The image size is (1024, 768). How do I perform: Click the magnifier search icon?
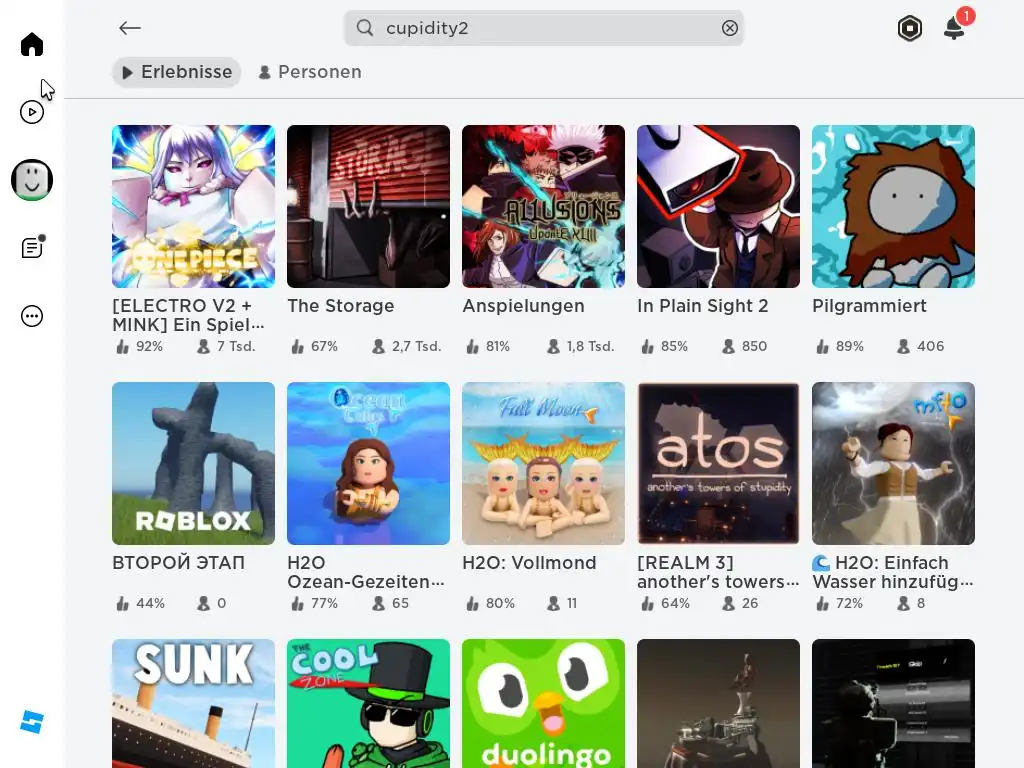tap(364, 28)
